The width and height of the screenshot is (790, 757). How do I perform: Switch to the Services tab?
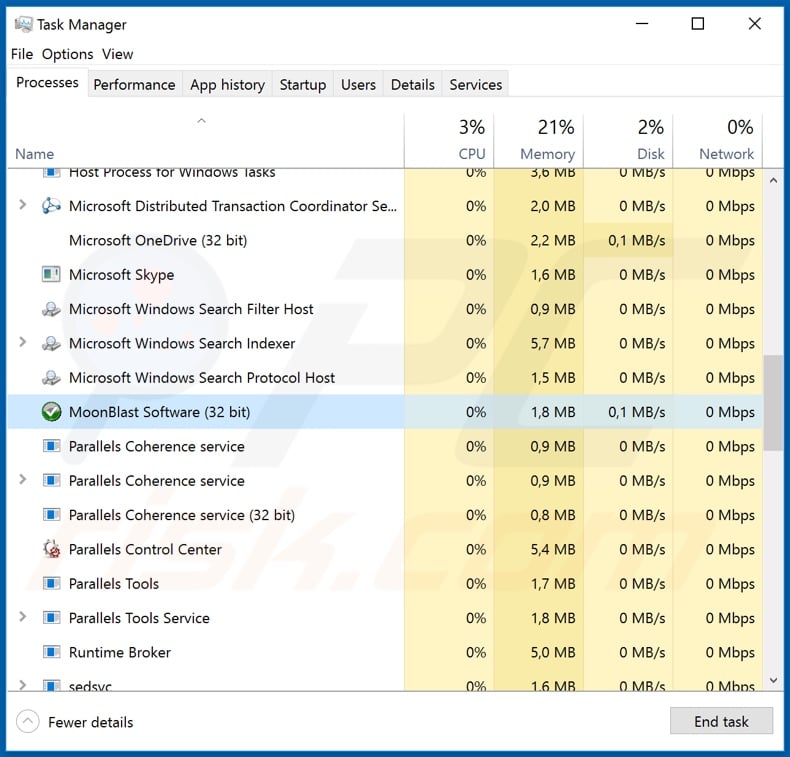point(476,85)
